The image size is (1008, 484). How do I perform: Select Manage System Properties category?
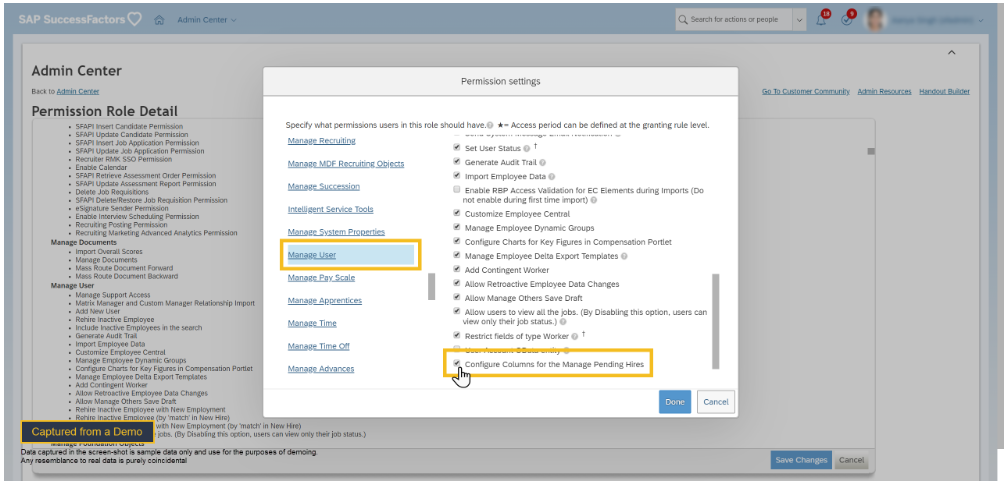(x=336, y=232)
